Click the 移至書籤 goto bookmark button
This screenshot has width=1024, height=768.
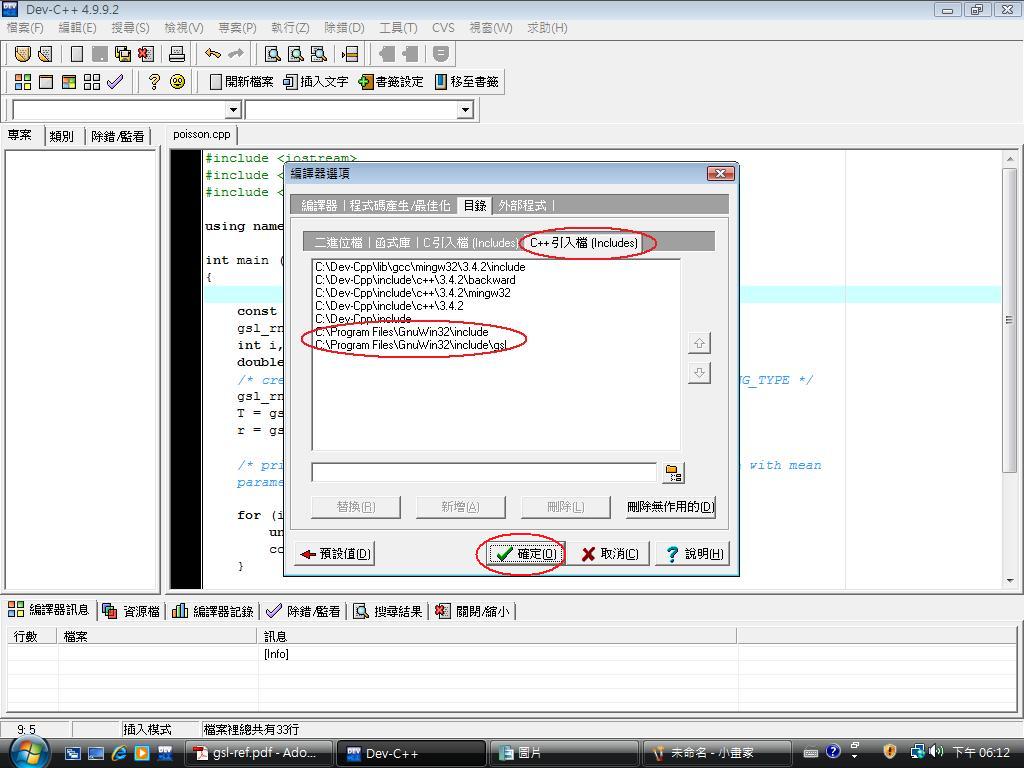coord(466,82)
